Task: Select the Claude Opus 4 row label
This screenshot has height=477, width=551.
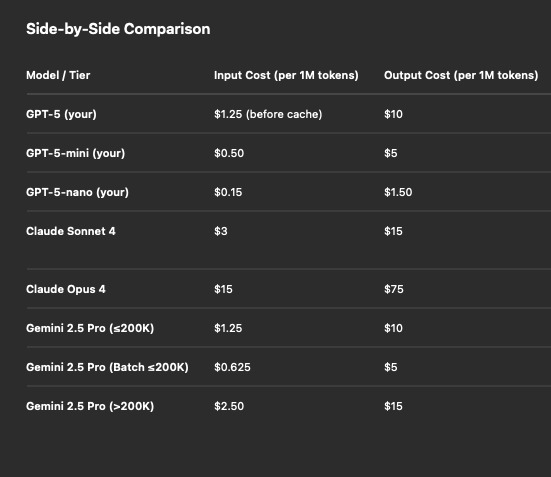Action: click(66, 289)
